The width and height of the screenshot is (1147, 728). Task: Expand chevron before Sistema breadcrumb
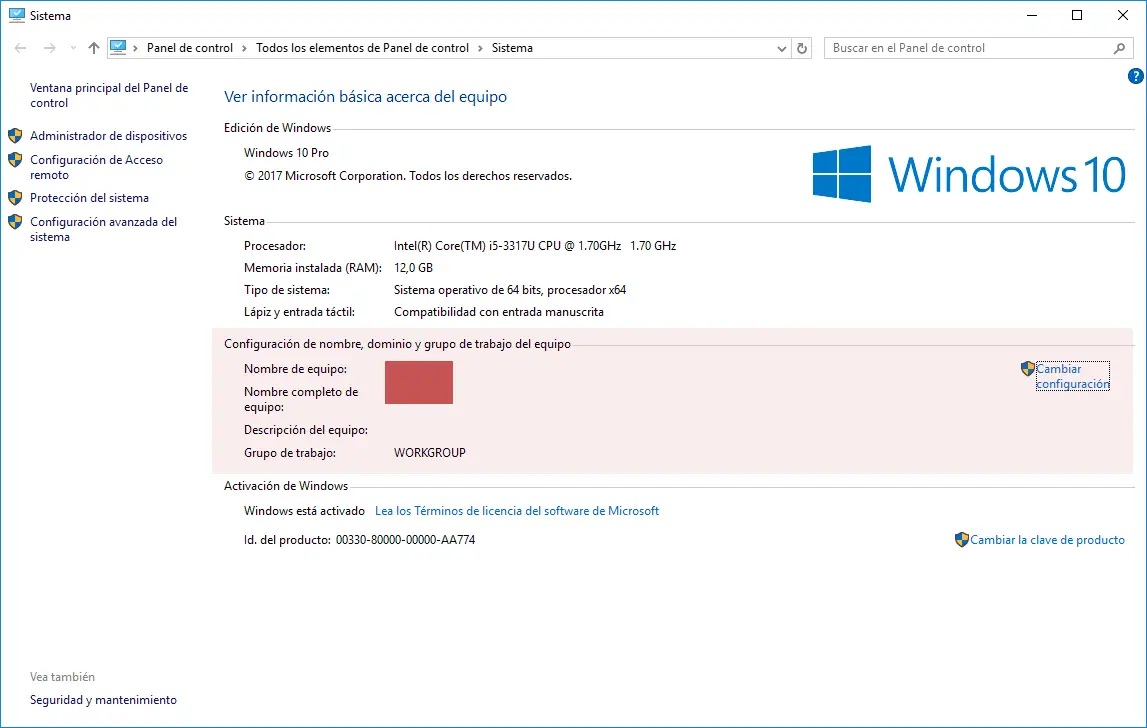point(481,48)
